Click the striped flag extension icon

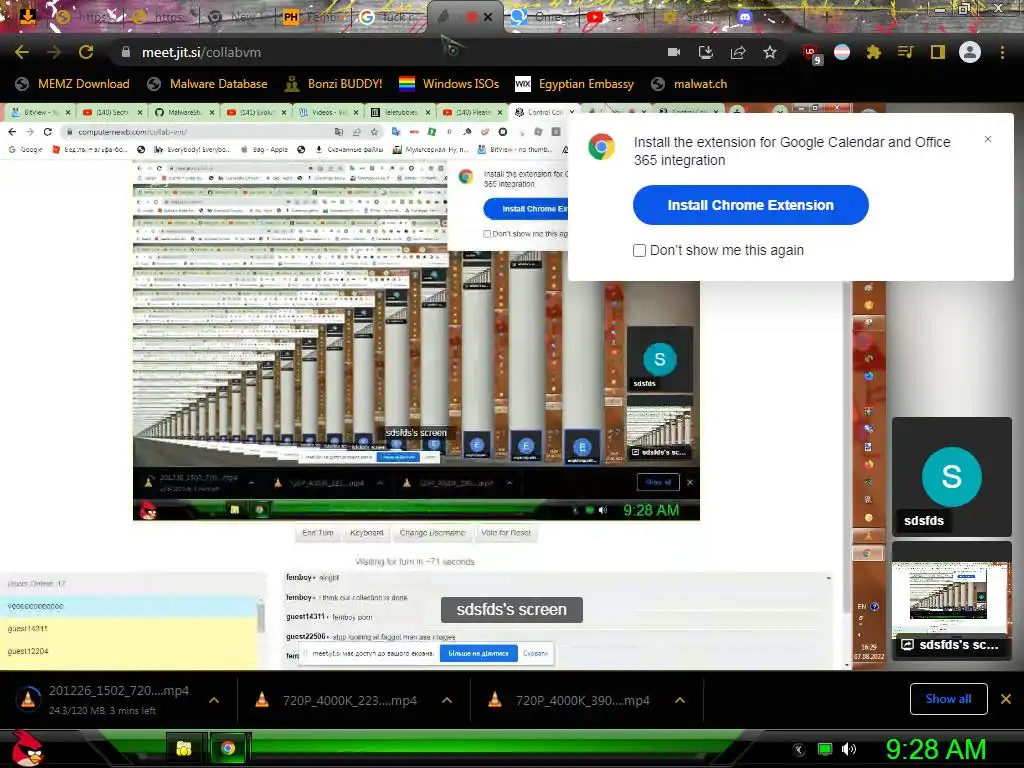tap(842, 52)
